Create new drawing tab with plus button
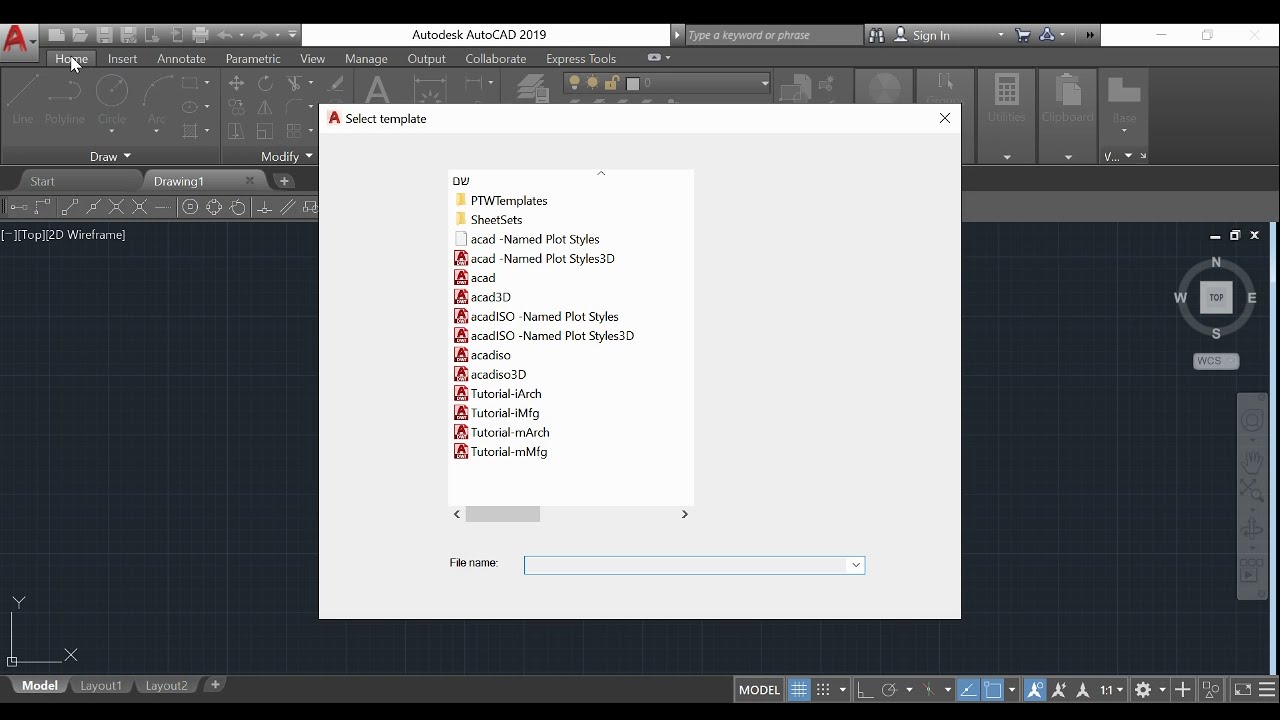The width and height of the screenshot is (1280, 720). click(x=285, y=181)
